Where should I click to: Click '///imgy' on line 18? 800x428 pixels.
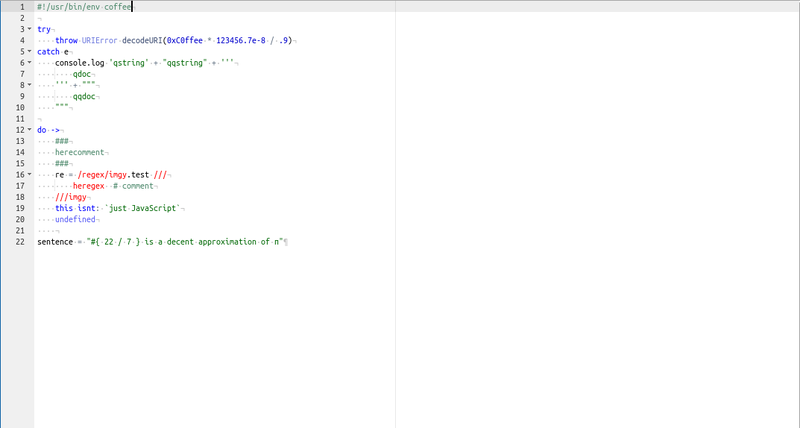[71, 197]
